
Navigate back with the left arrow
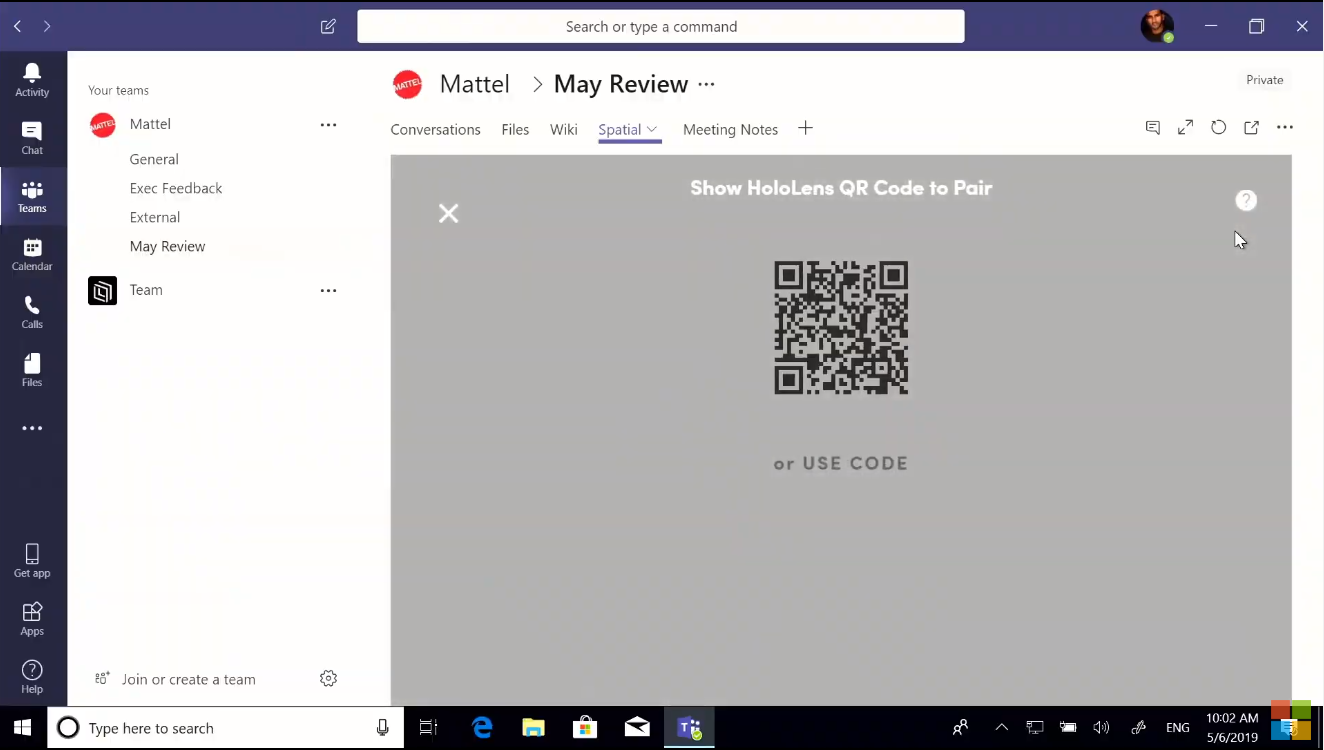tap(17, 26)
